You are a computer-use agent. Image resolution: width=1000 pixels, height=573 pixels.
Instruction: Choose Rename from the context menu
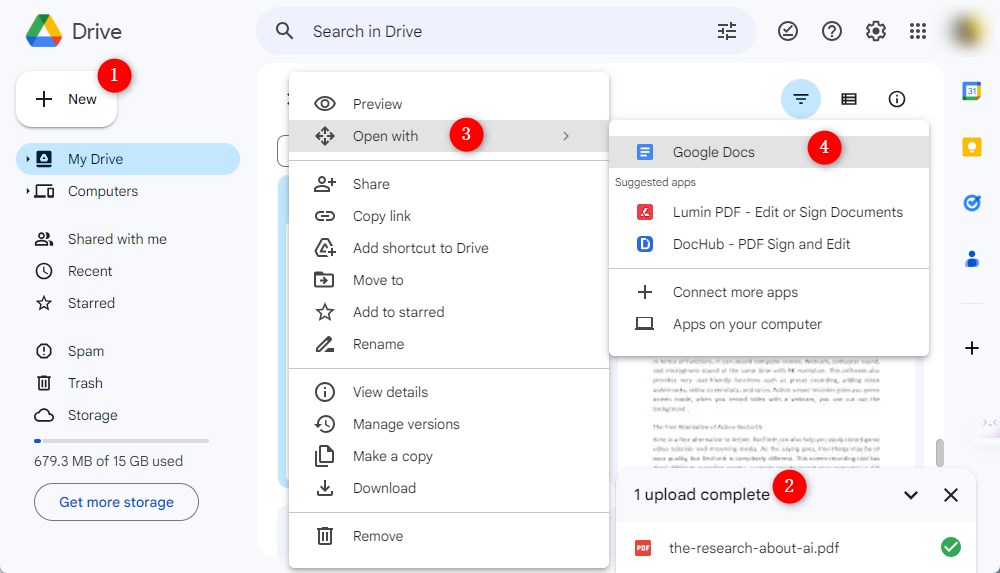click(449, 344)
